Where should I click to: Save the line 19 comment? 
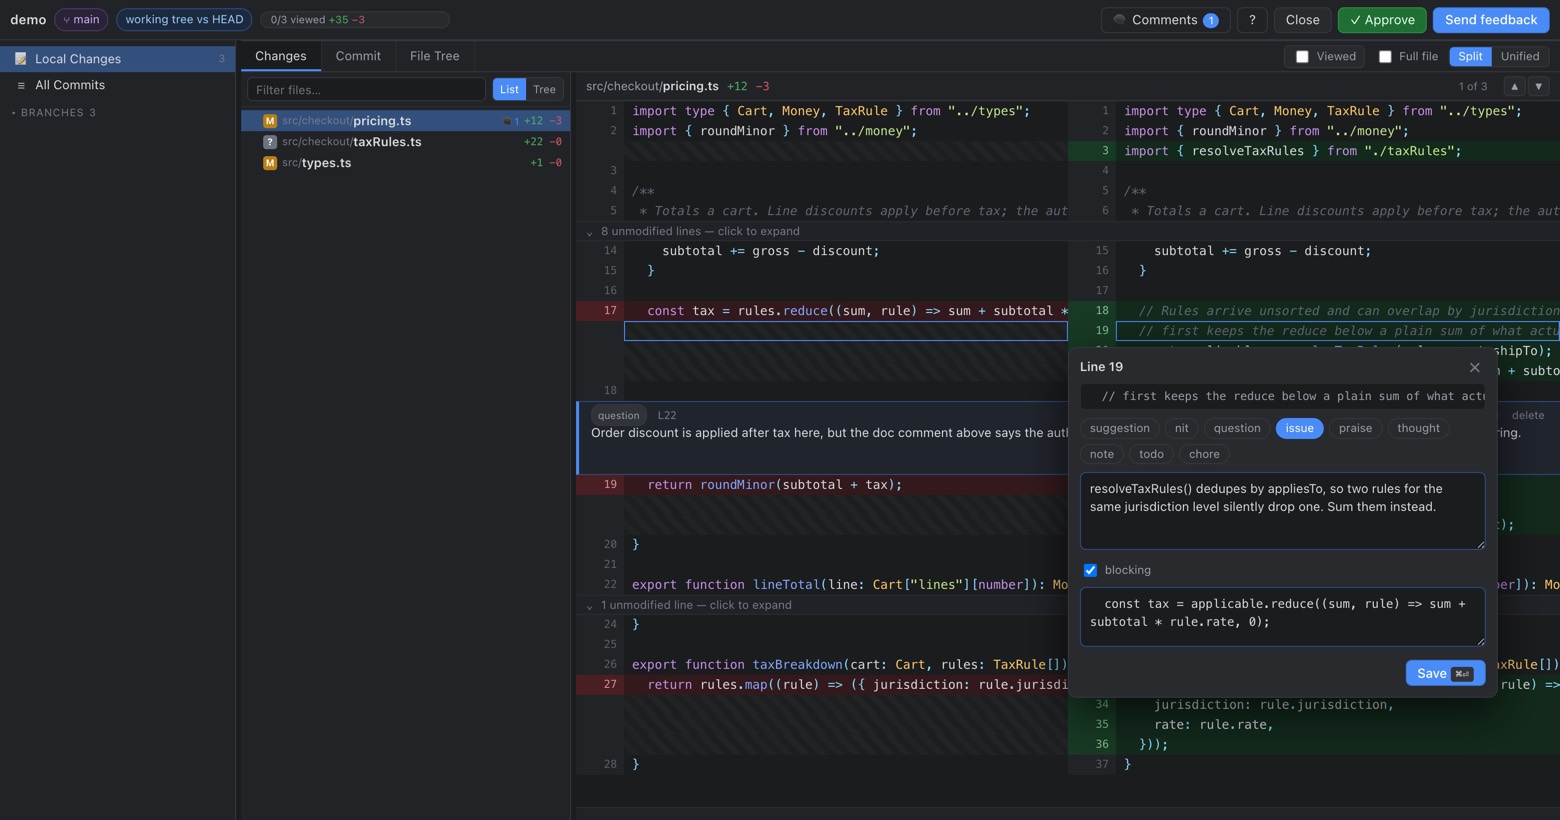click(x=1445, y=674)
